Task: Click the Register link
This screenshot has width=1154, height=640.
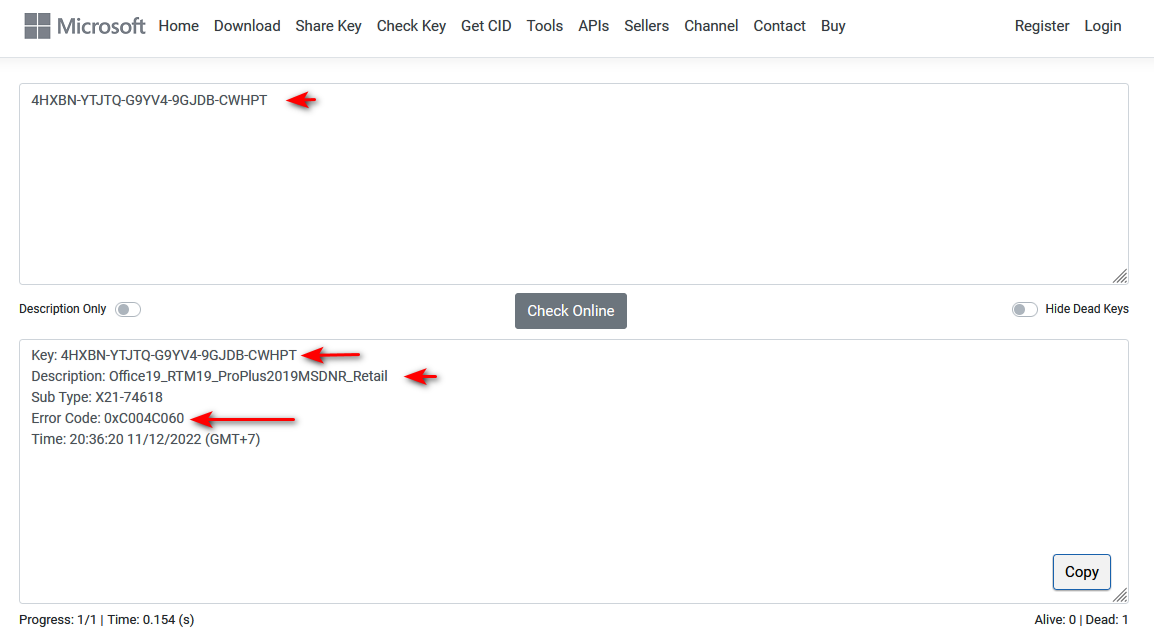Action: pos(1042,26)
